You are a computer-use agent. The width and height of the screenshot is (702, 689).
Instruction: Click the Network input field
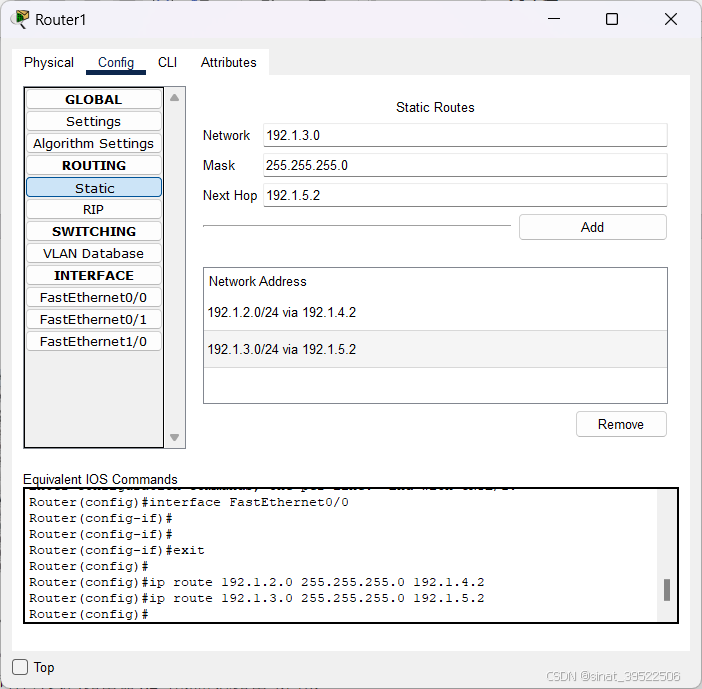pyautogui.click(x=464, y=135)
